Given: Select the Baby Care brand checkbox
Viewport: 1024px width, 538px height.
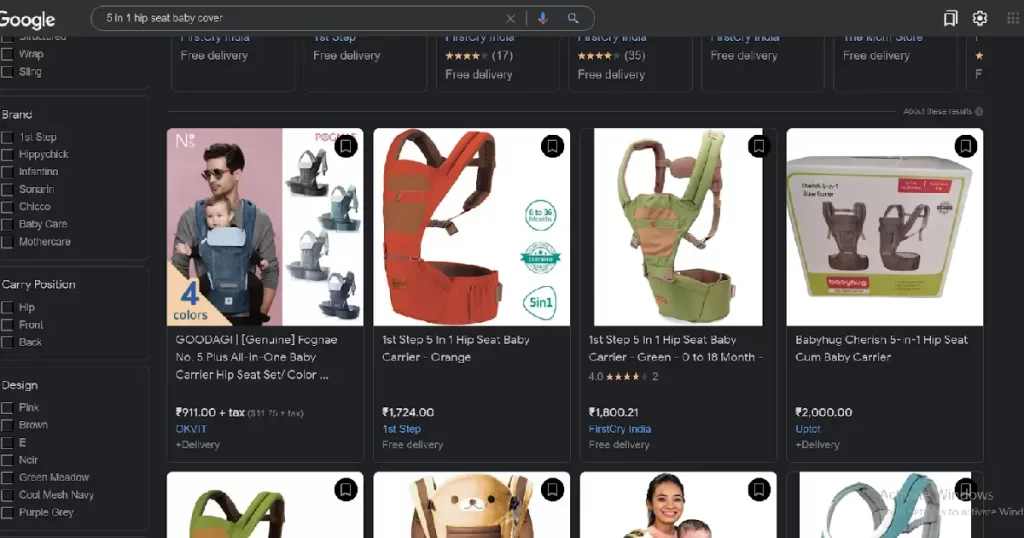Looking at the screenshot, I should click(7, 224).
